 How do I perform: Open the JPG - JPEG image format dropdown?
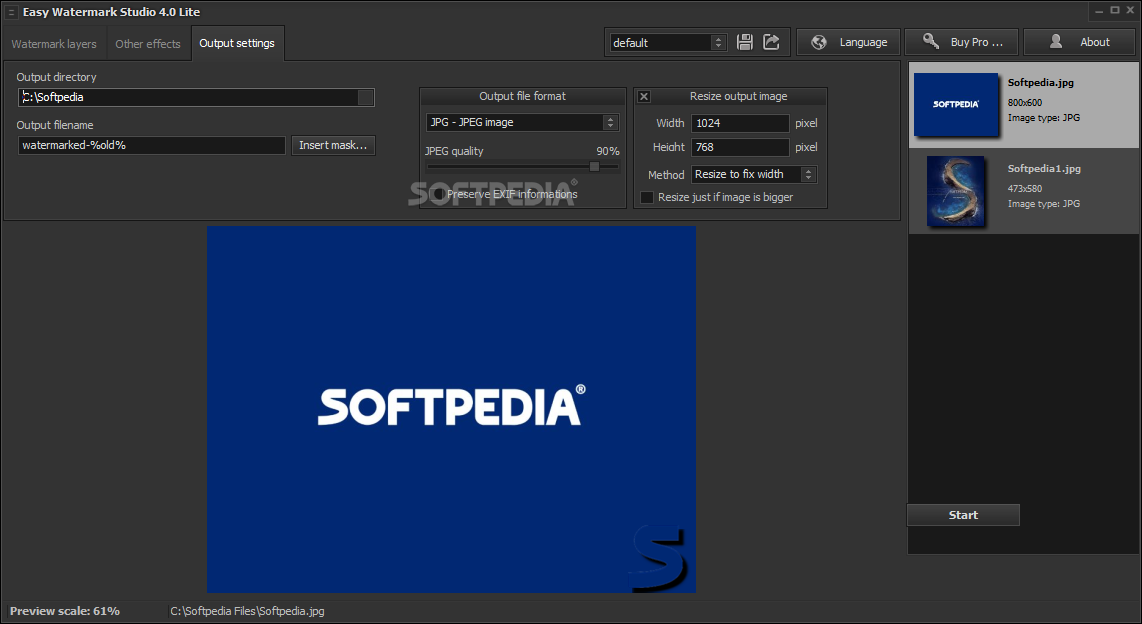coord(522,122)
